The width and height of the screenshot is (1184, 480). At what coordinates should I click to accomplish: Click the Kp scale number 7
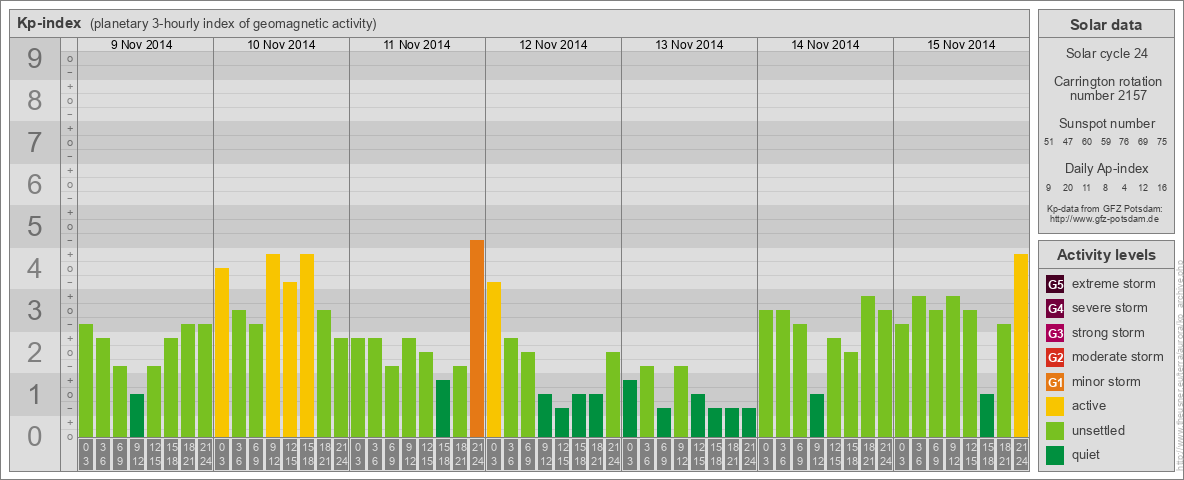(34, 143)
